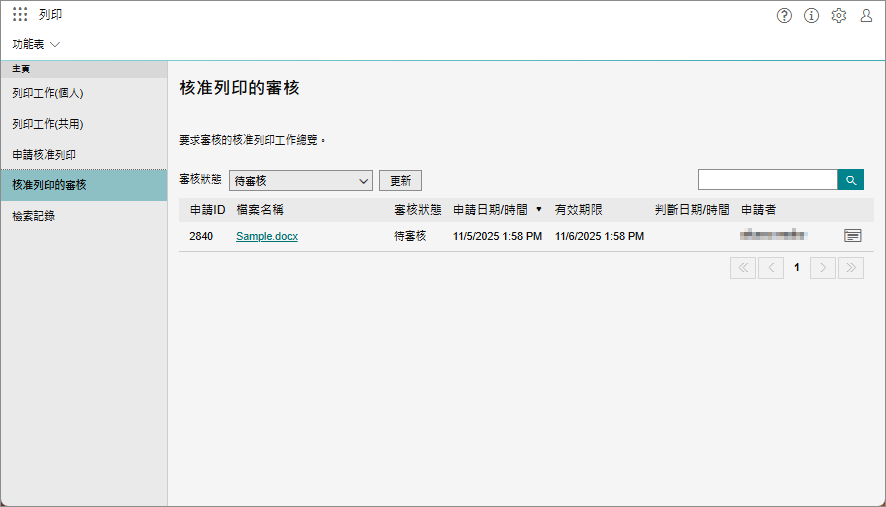Open 檢索記錄 in sidebar
Viewport: 886px width, 507px height.
pyautogui.click(x=34, y=216)
